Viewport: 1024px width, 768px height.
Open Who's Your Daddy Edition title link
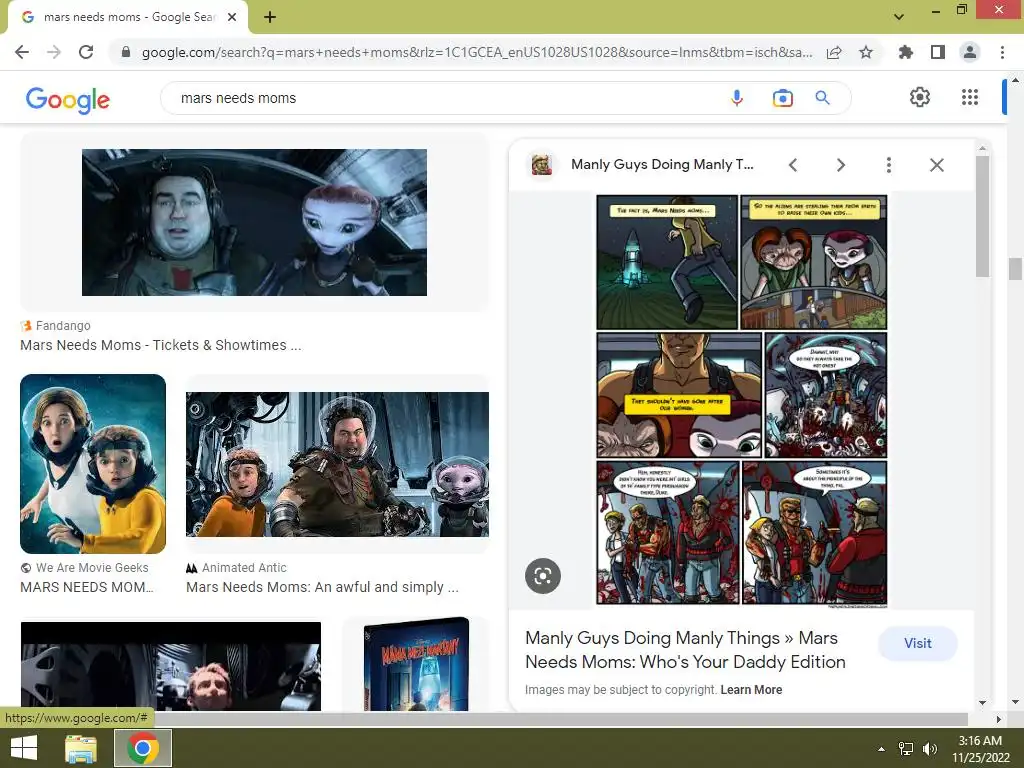point(685,650)
